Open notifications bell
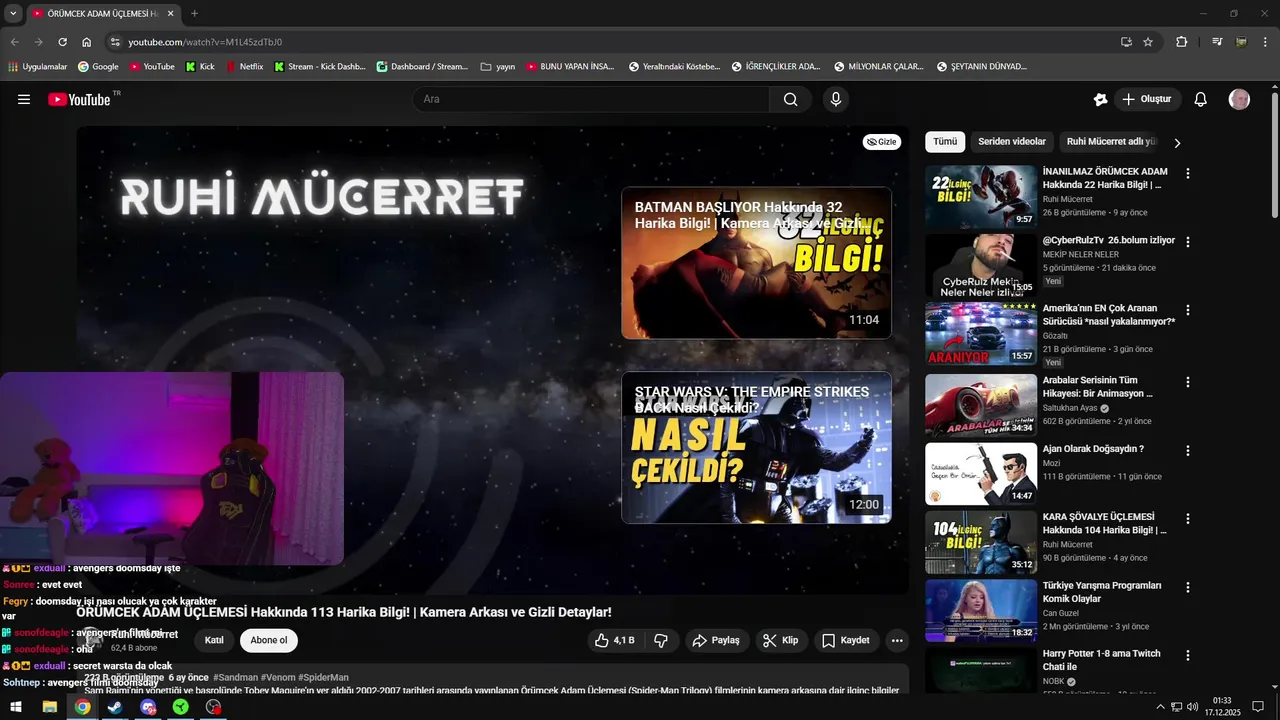The image size is (1280, 720). (x=1201, y=99)
